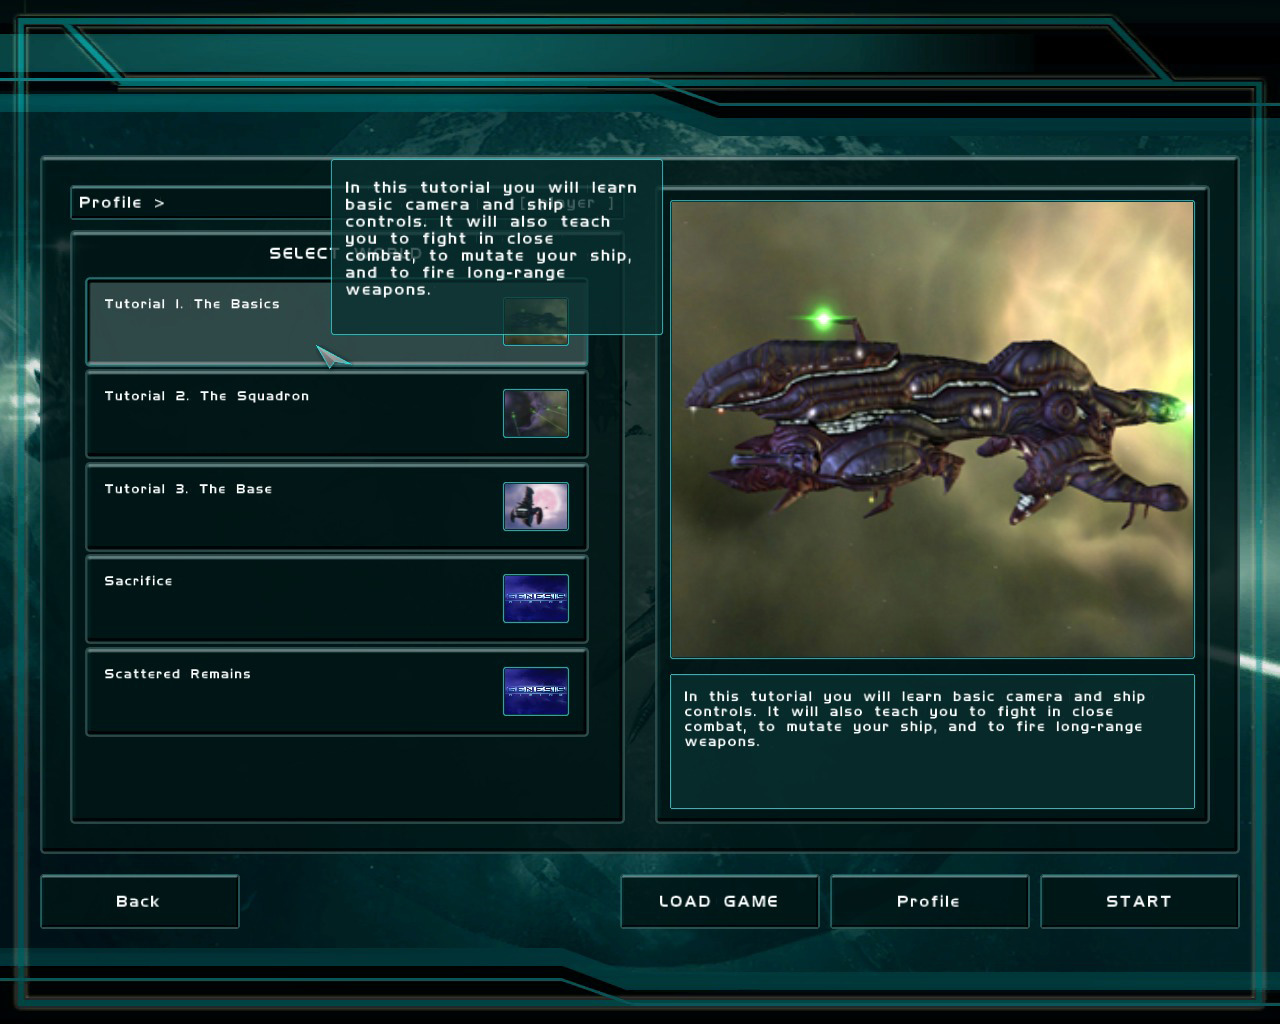Image resolution: width=1280 pixels, height=1024 pixels.
Task: Expand the Profile > selector
Action: [200, 203]
